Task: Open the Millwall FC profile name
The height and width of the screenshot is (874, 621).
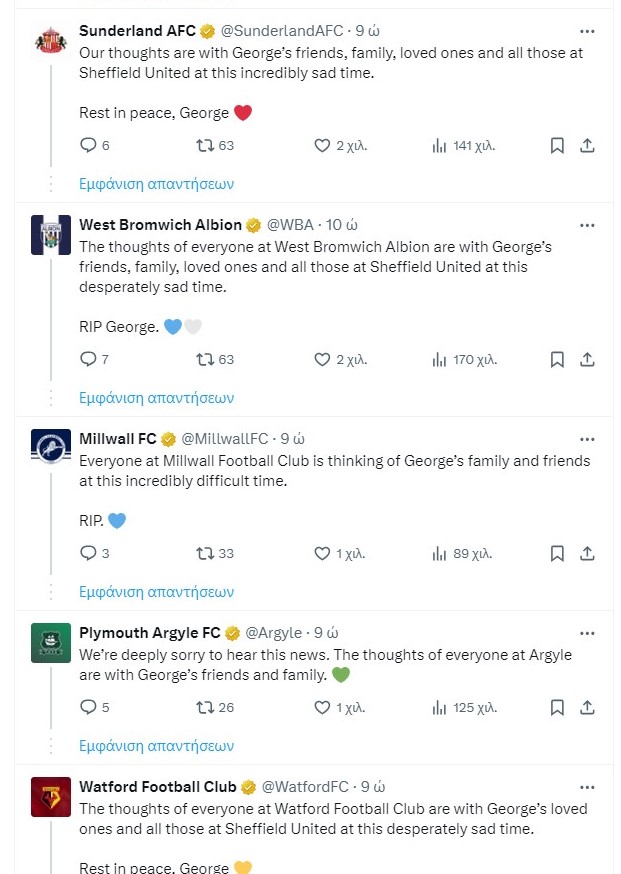Action: (118, 439)
